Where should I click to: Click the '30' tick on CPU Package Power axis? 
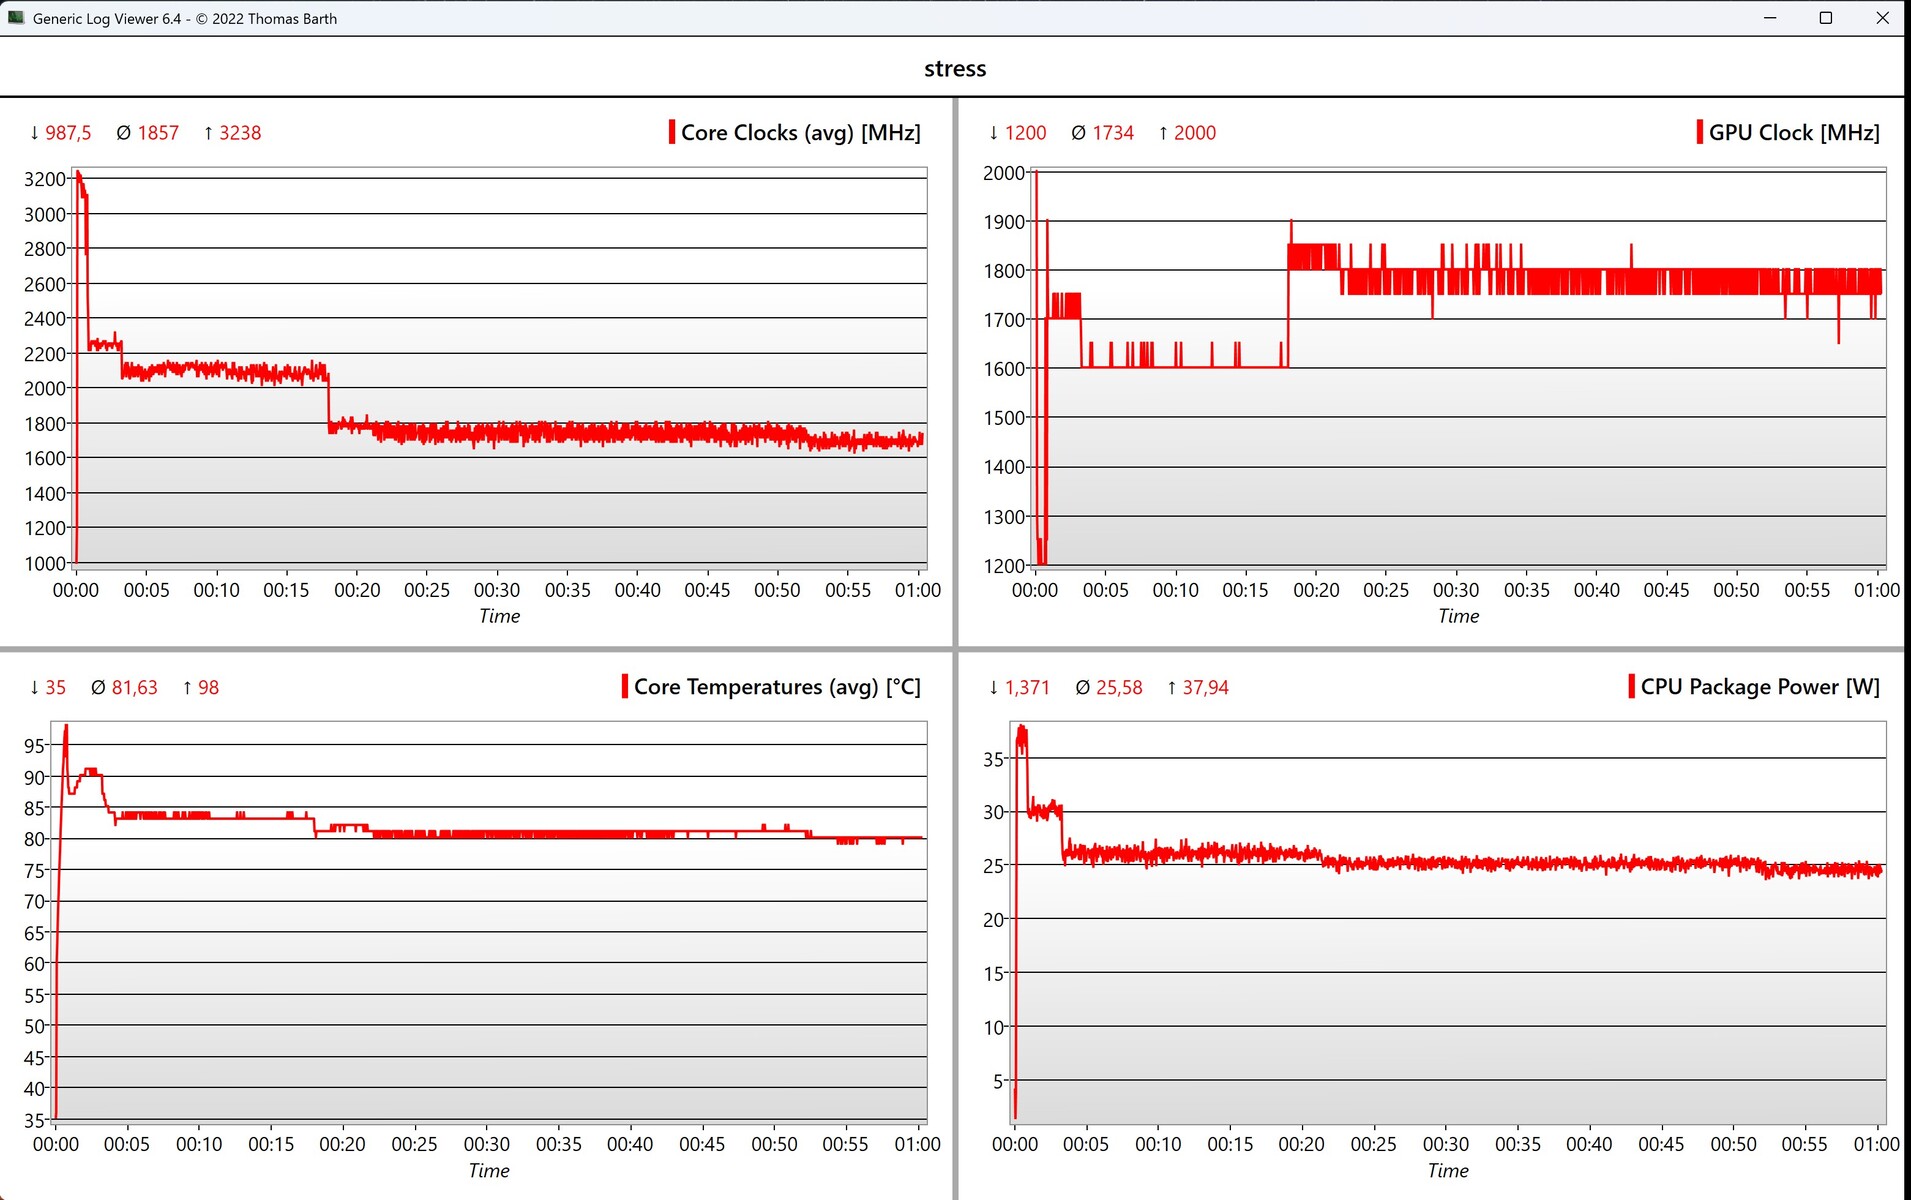pos(994,812)
